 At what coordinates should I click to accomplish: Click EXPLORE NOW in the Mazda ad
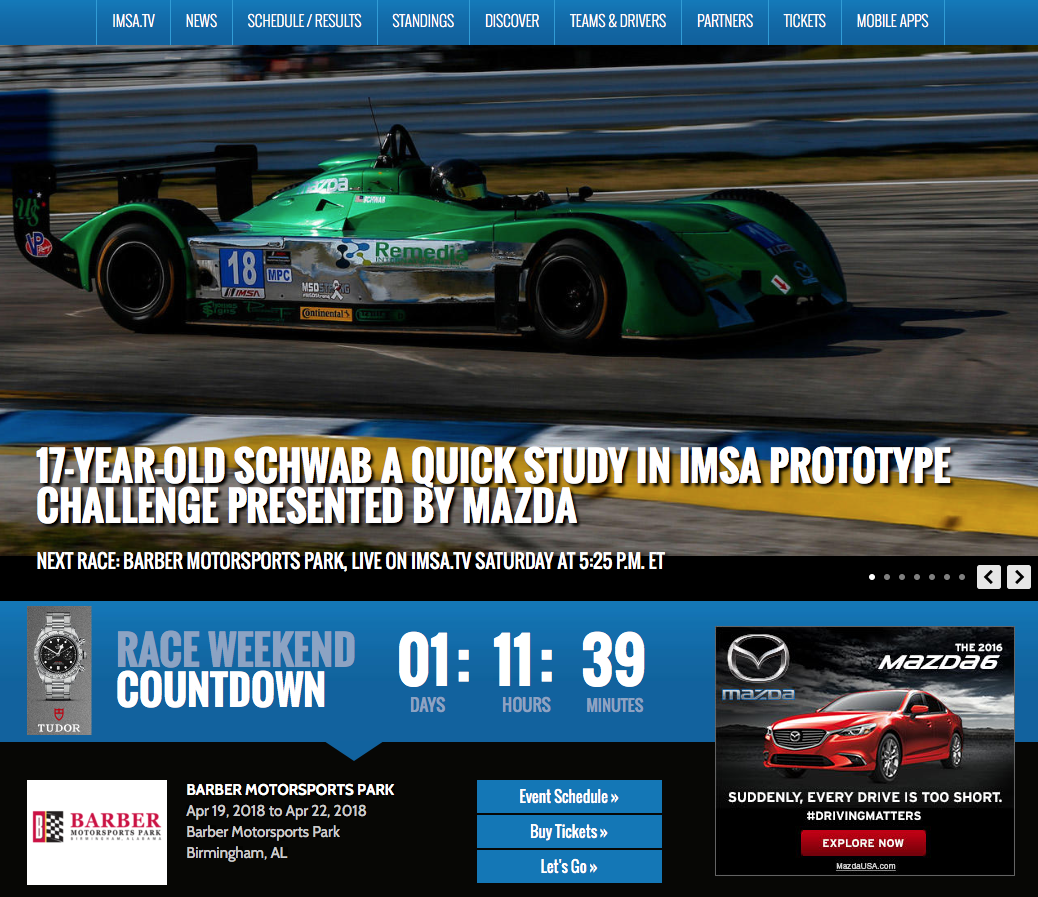pyautogui.click(x=863, y=842)
